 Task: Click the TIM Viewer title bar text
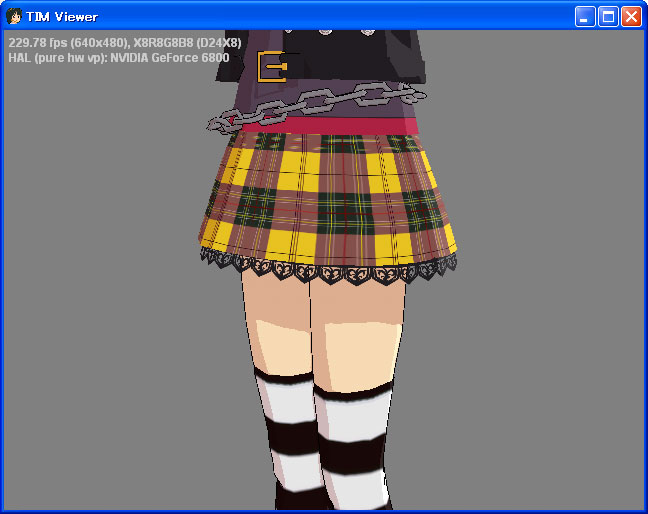click(62, 17)
